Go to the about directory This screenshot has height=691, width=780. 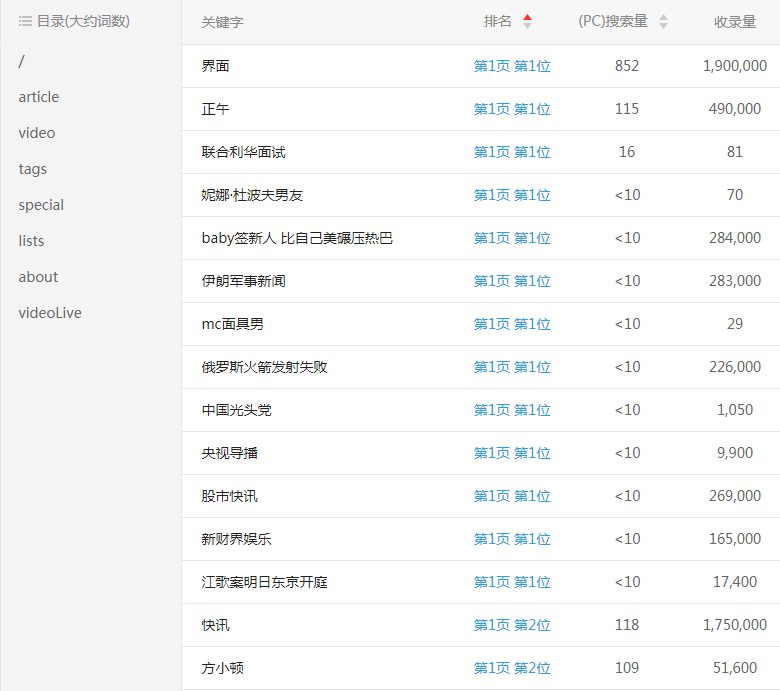(38, 277)
